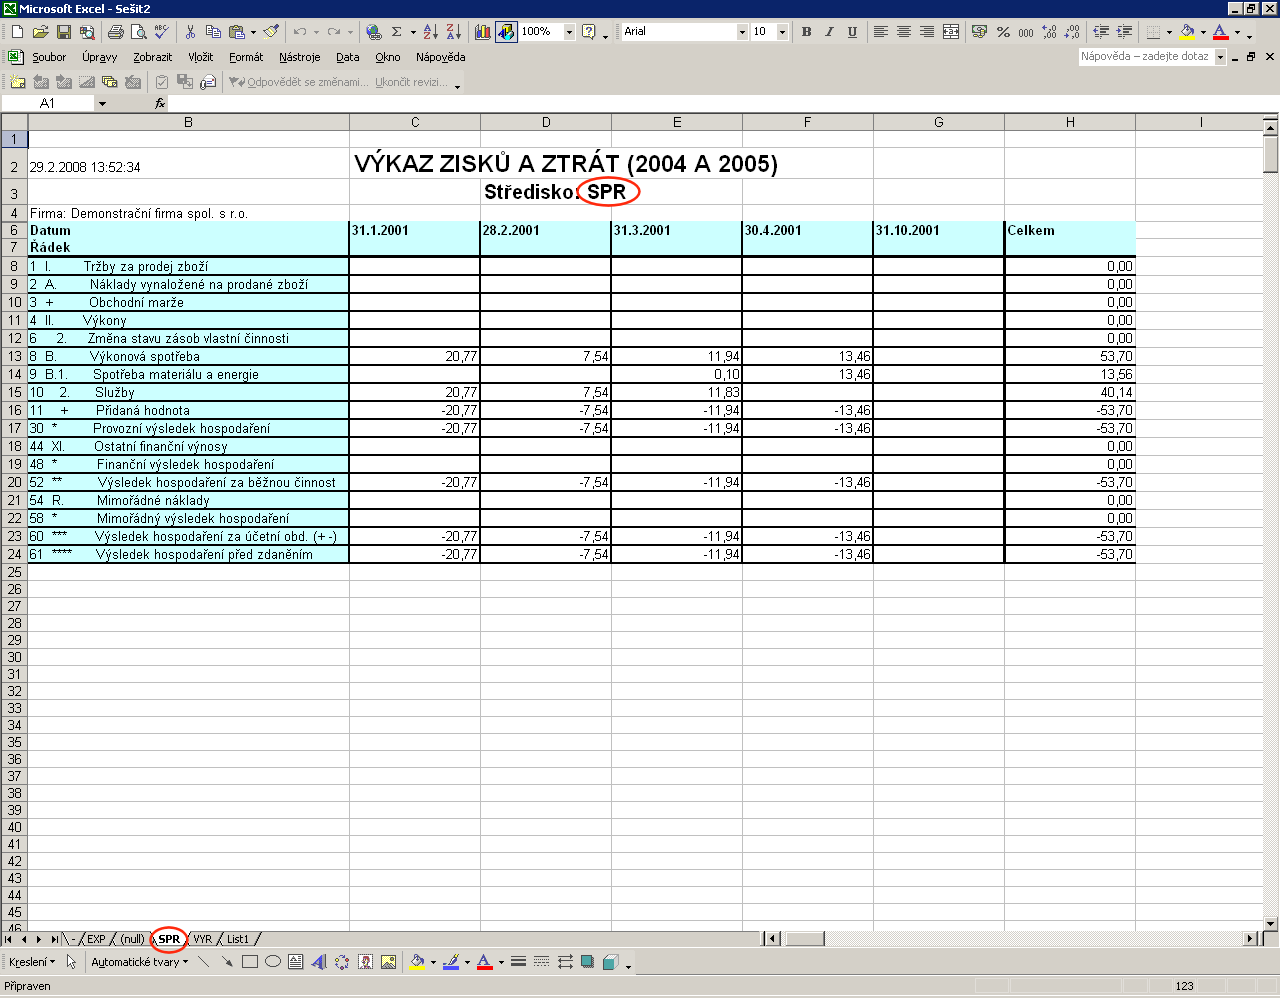The image size is (1280, 998).
Task: Open the borders dropdown arrow
Action: pyautogui.click(x=1169, y=32)
